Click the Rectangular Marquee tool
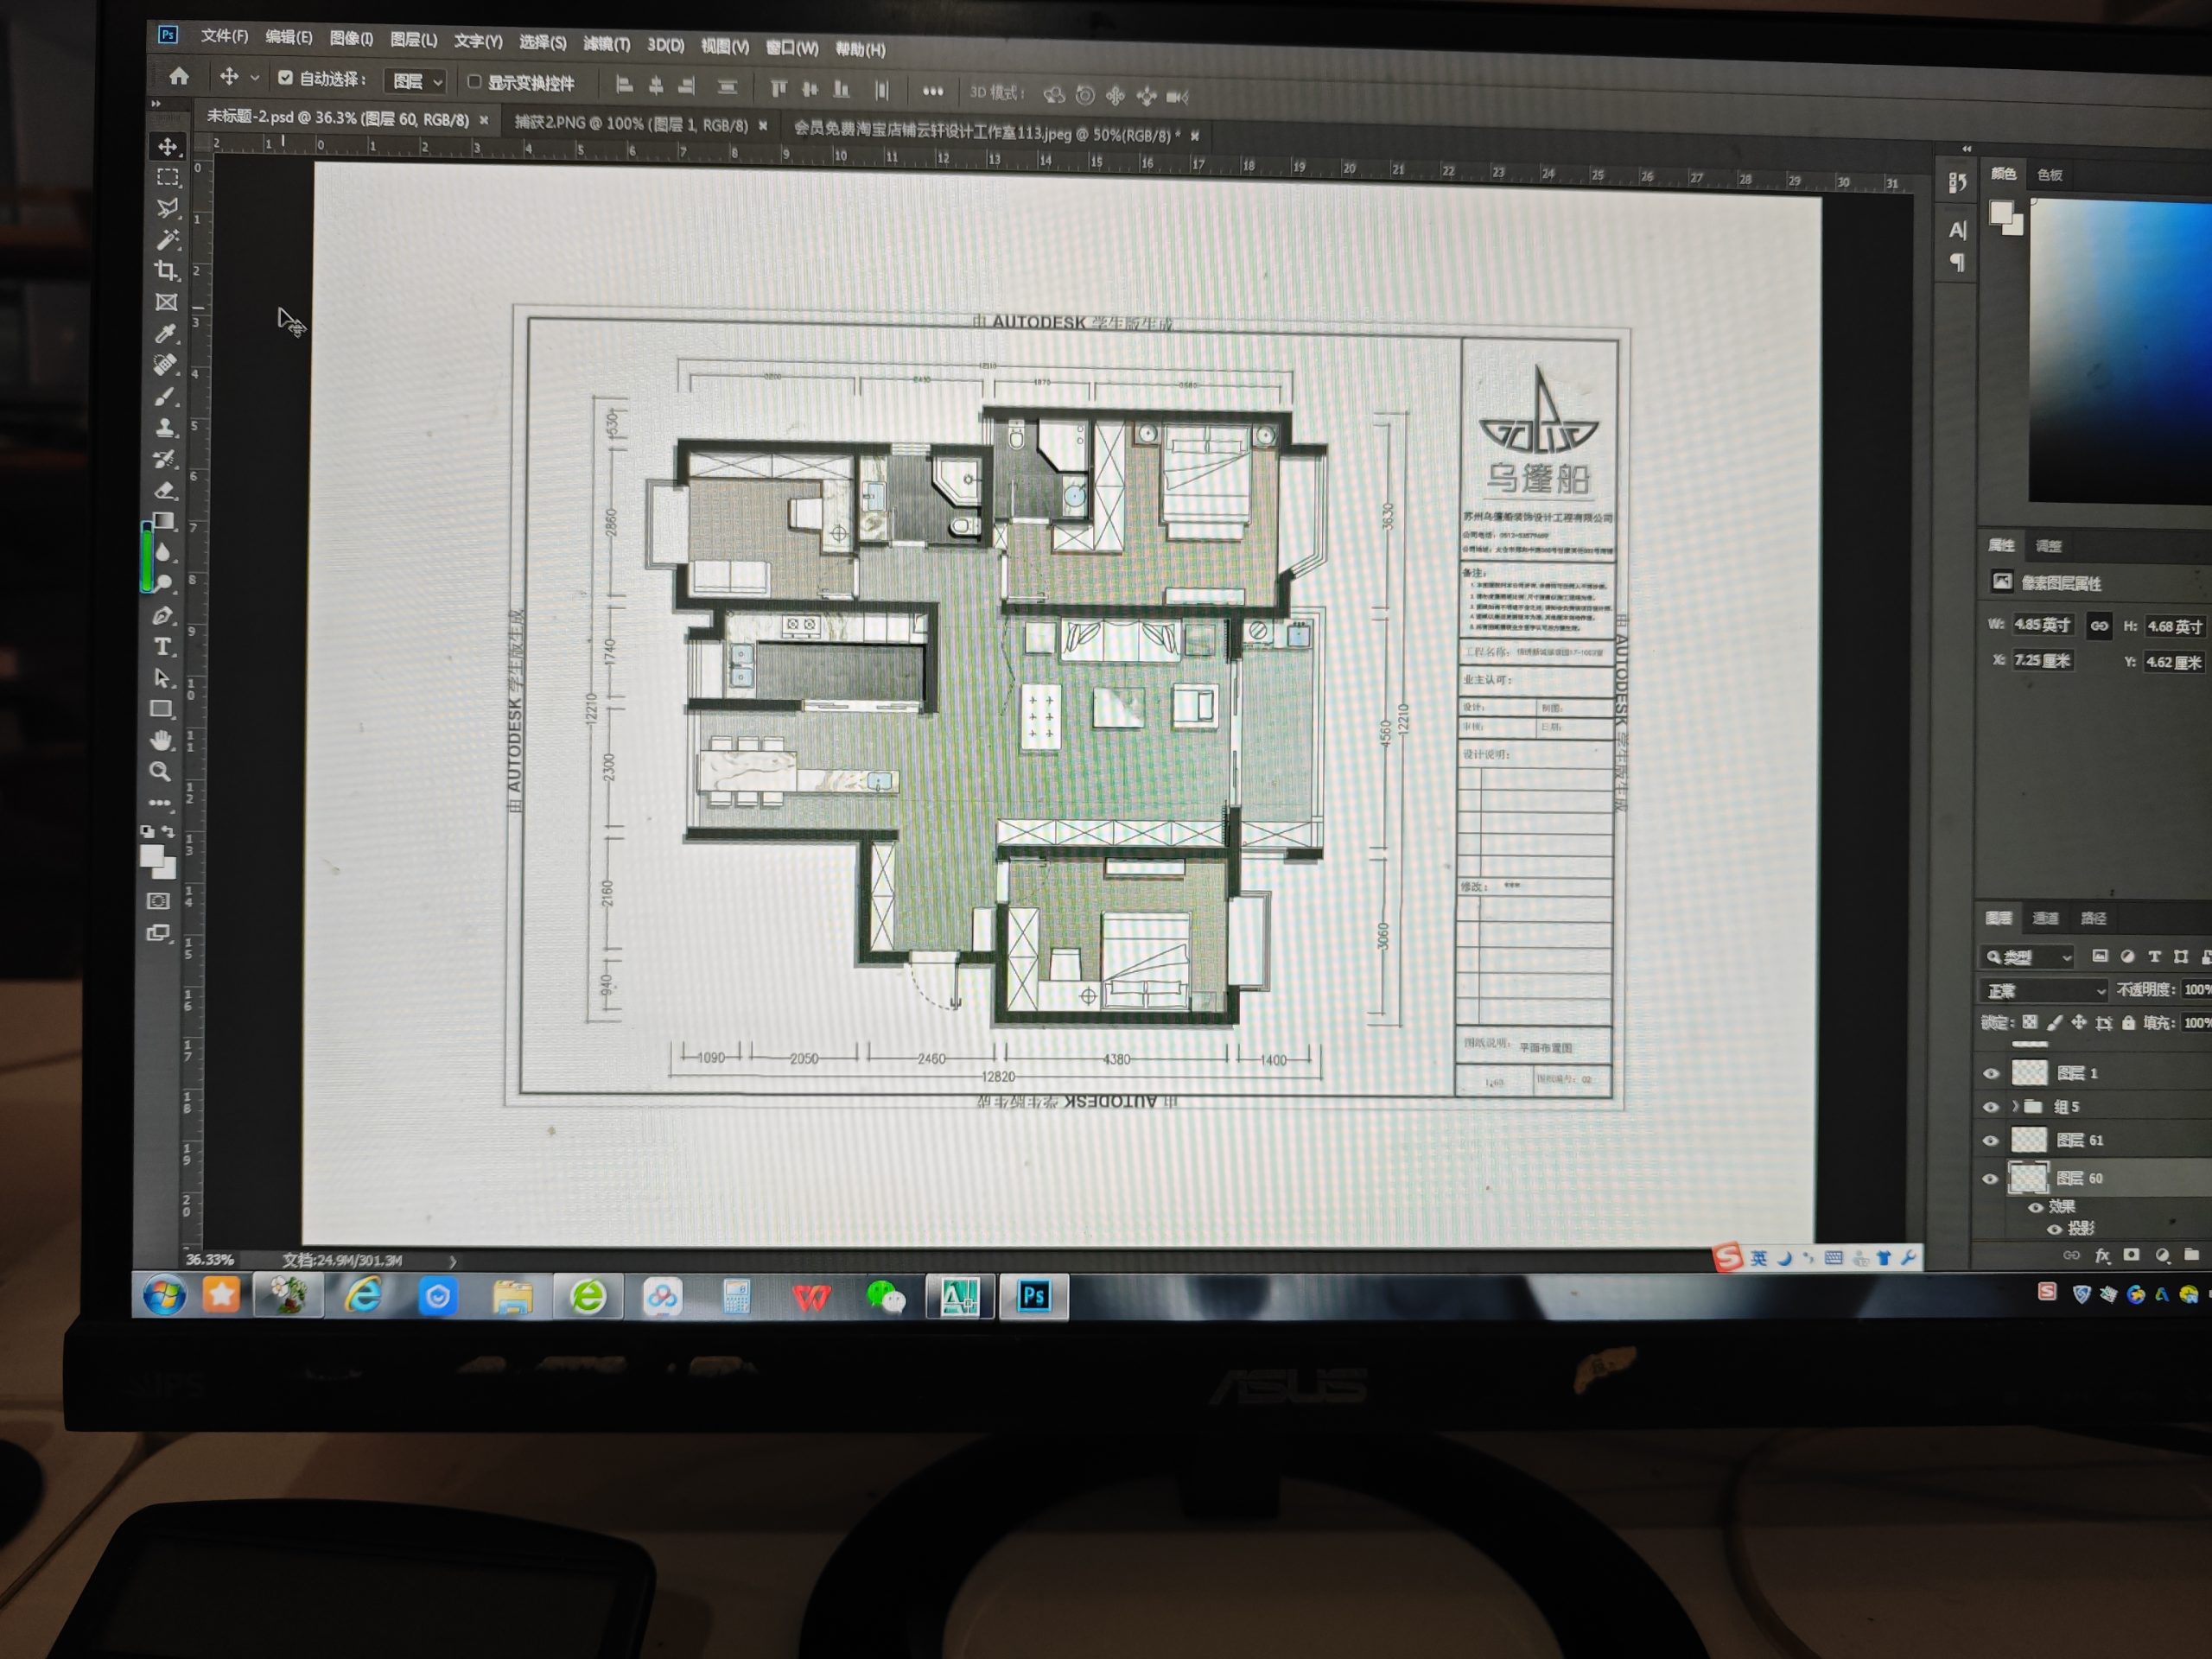2212x1659 pixels. [x=168, y=177]
